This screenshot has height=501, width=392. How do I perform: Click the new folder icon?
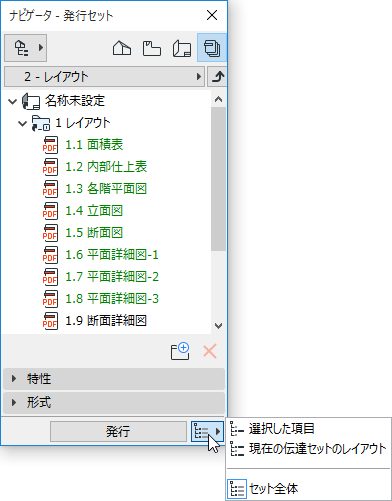click(x=180, y=351)
